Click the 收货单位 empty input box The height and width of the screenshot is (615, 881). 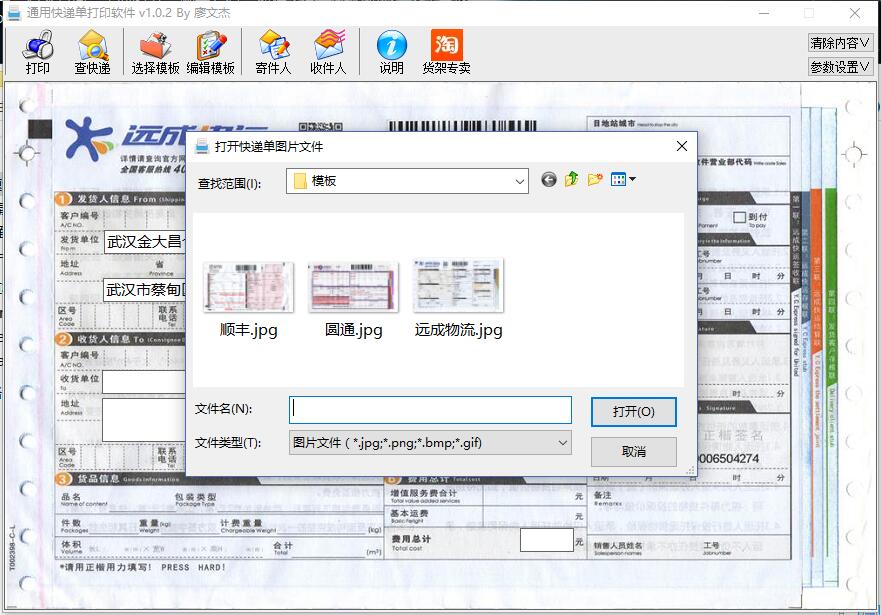(x=144, y=382)
